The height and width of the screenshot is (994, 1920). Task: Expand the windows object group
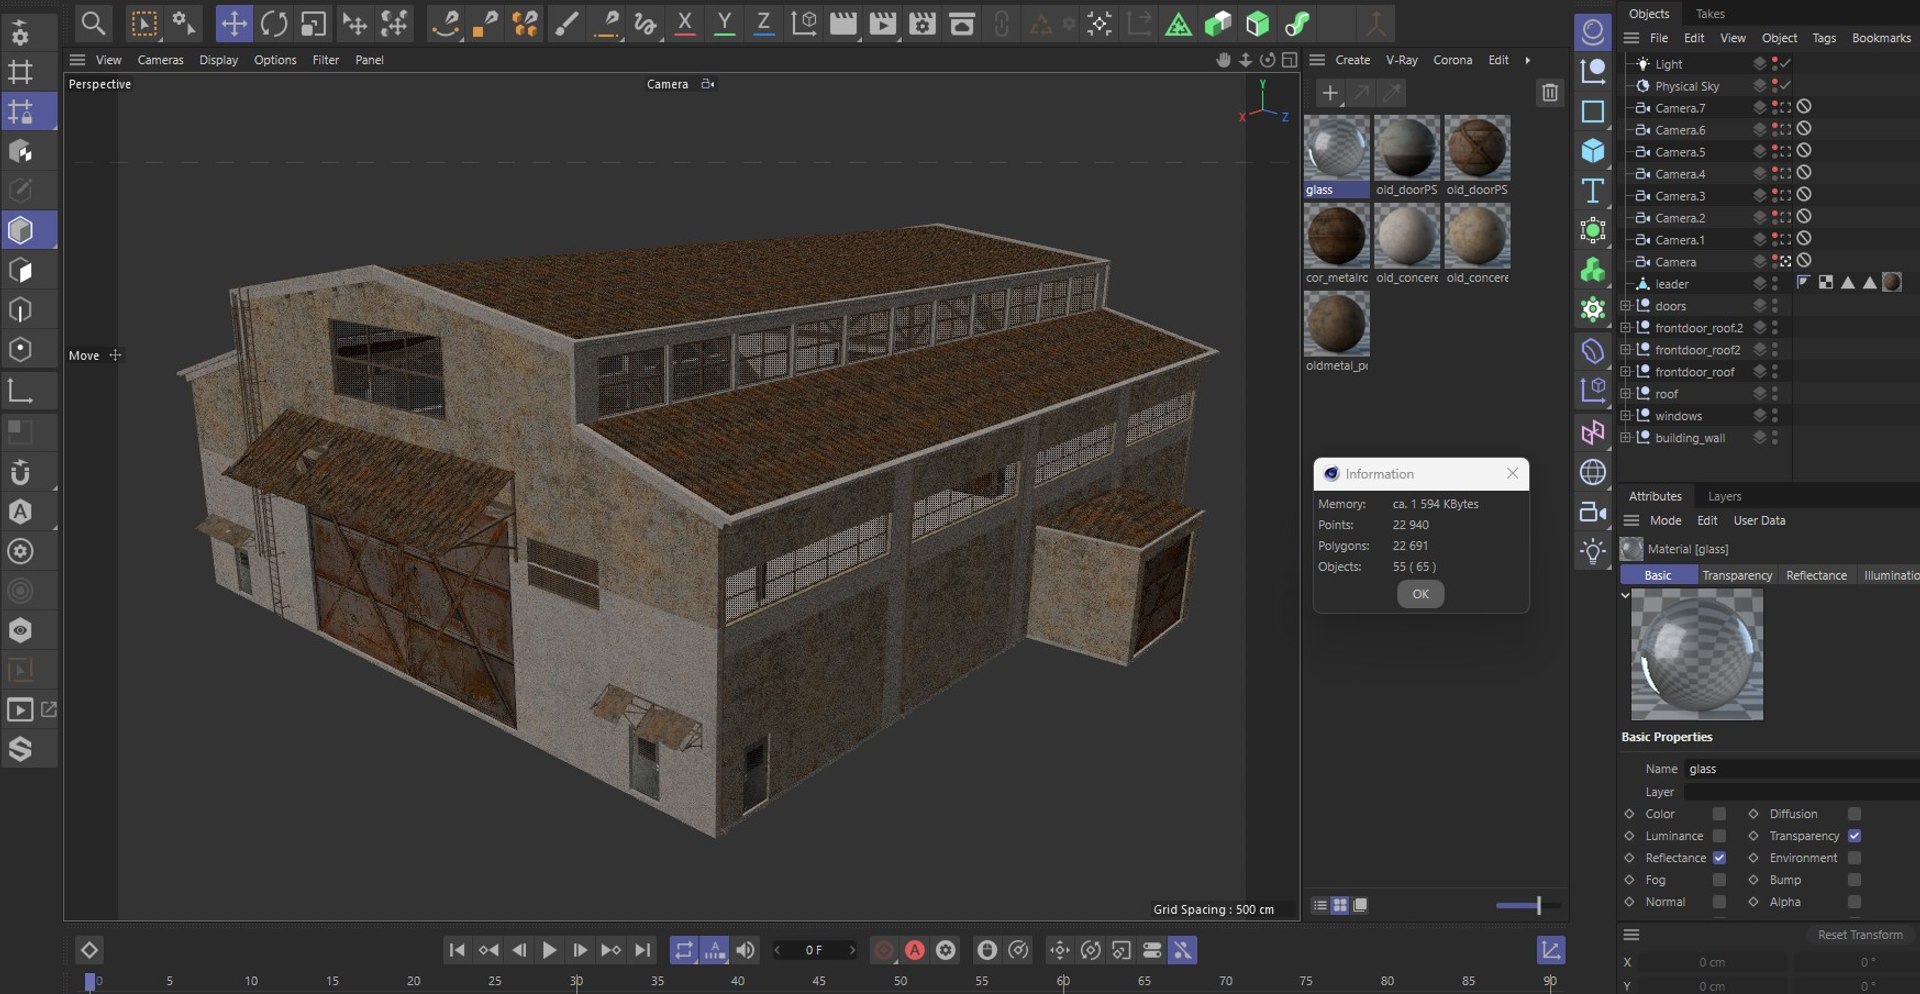1626,416
